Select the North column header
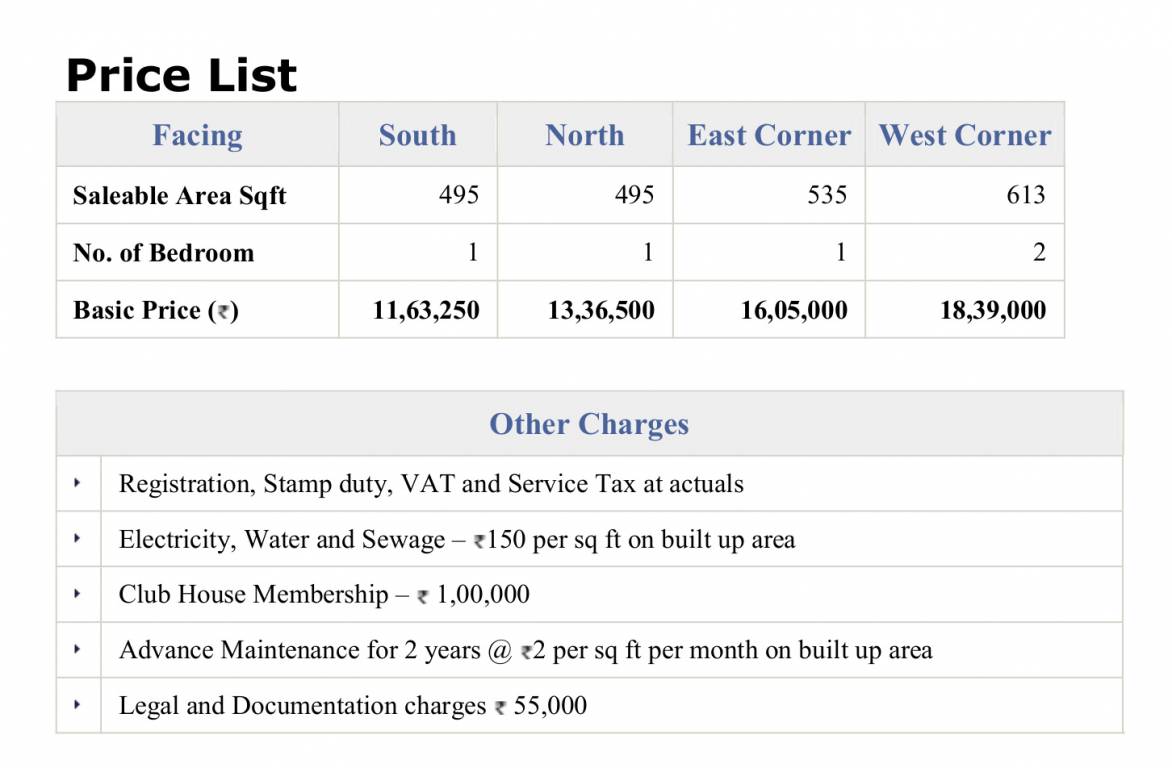Image resolution: width=1172 pixels, height=768 pixels. point(584,135)
